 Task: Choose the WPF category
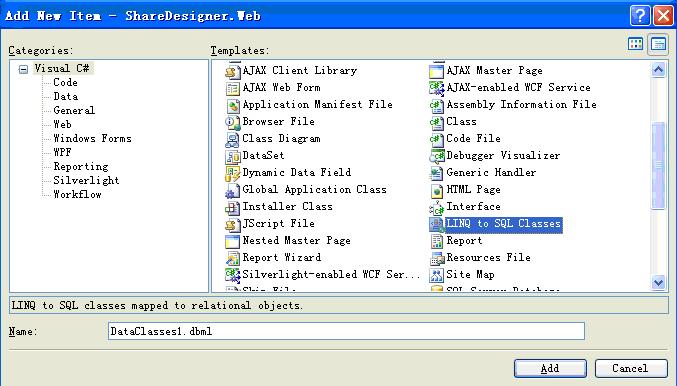[62, 152]
